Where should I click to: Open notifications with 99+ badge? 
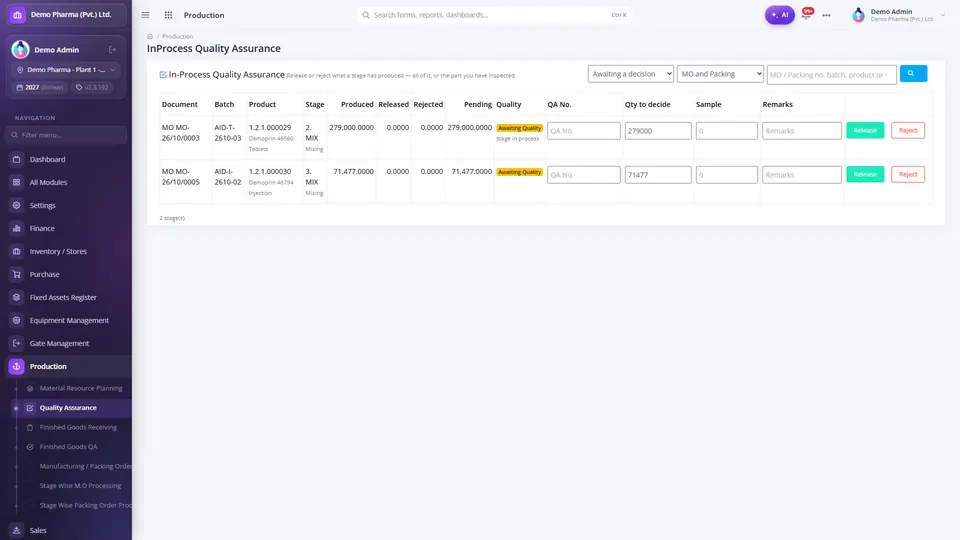pos(807,13)
